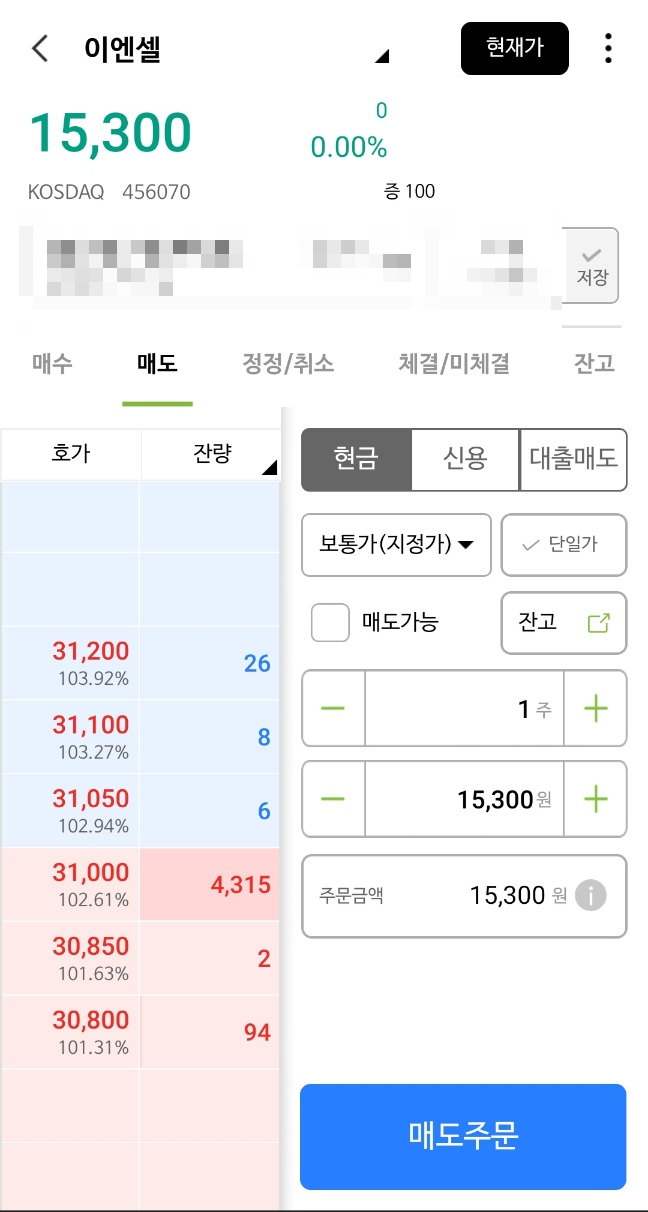Enable the 매도가능 checkbox
Screen dimensions: 648x1212
click(330, 622)
